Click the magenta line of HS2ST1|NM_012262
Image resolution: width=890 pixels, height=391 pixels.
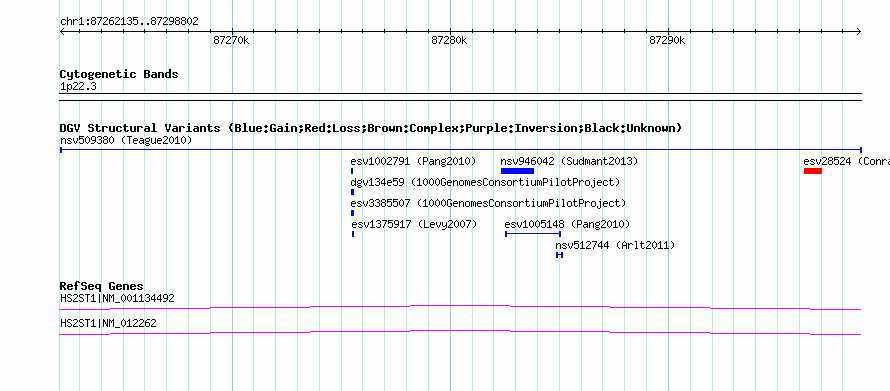click(x=460, y=332)
